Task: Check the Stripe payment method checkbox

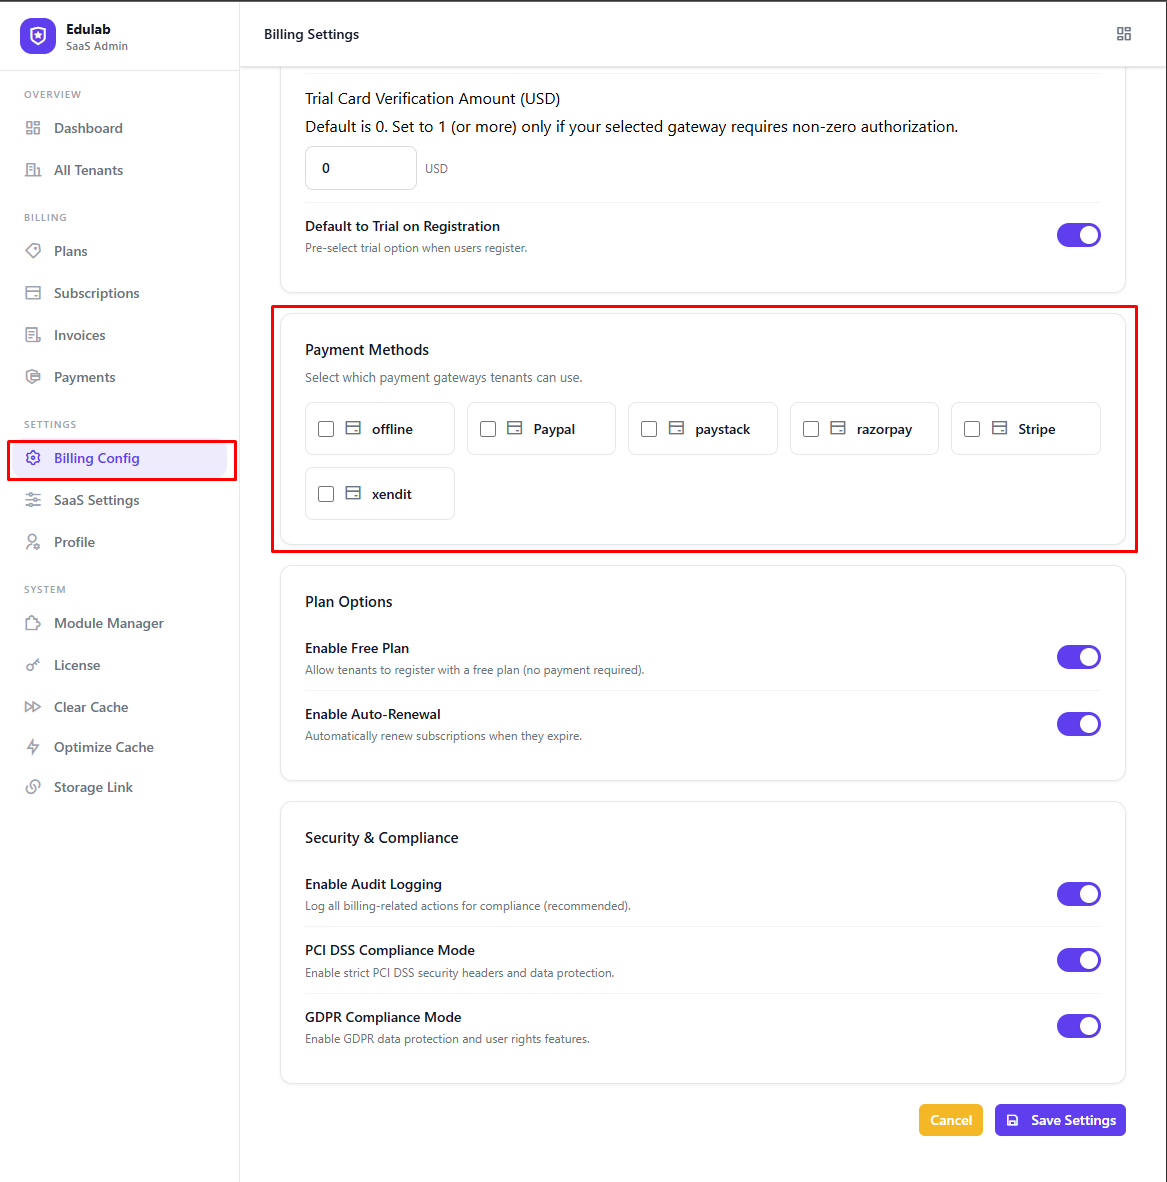Action: [971, 428]
